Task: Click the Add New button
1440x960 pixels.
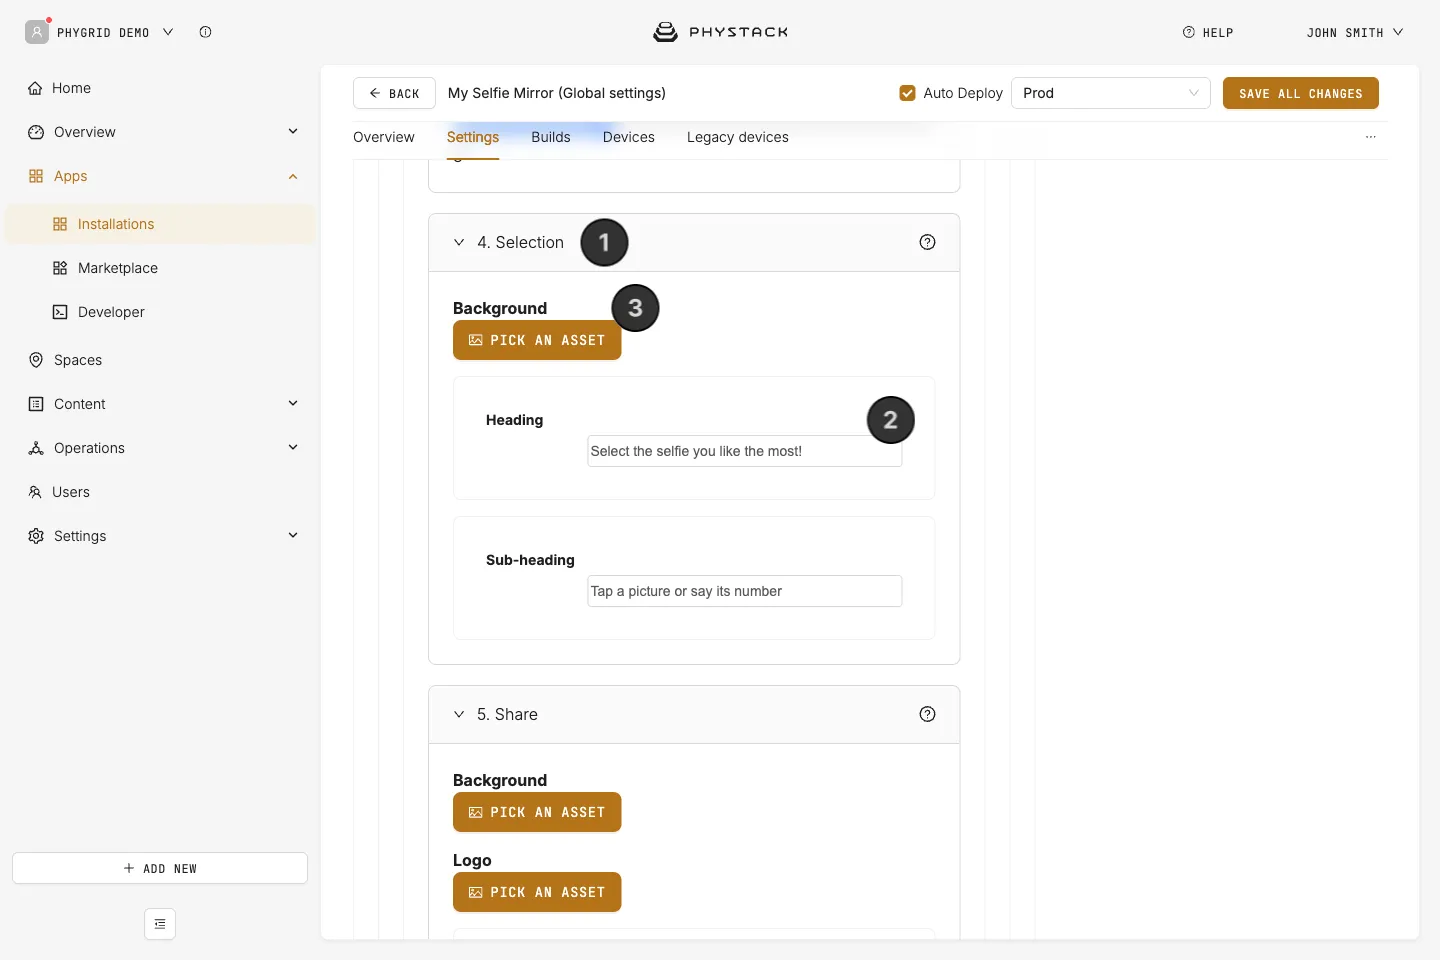Action: coord(160,868)
